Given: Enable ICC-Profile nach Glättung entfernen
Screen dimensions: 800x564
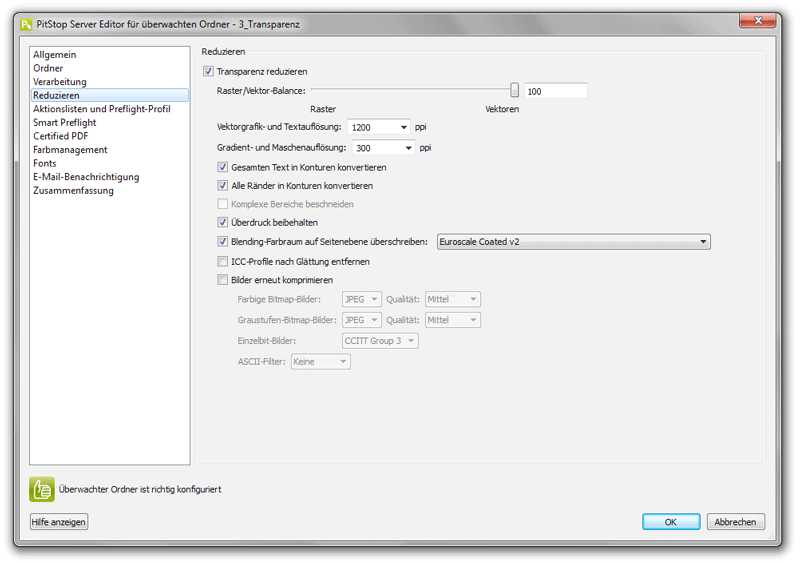Looking at the screenshot, I should (x=222, y=262).
